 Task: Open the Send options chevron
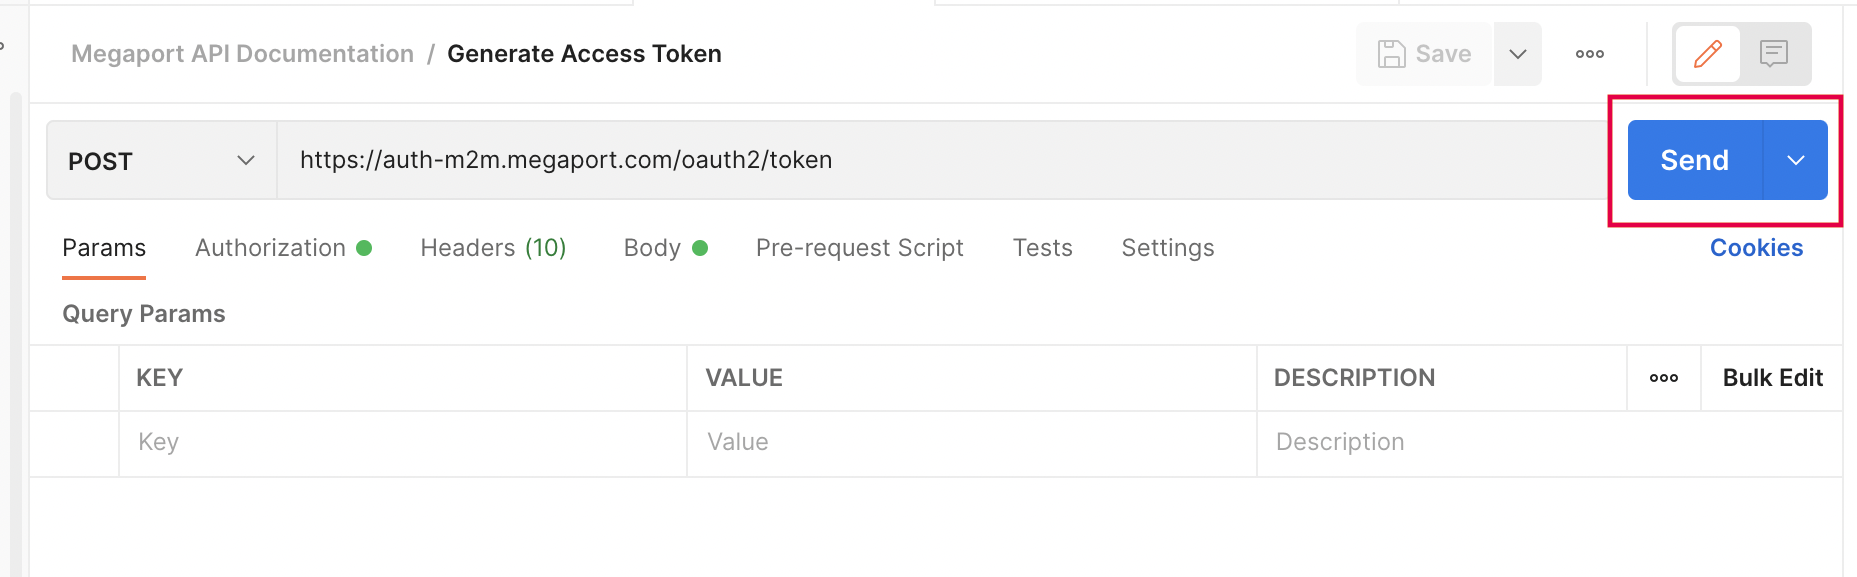[x=1796, y=159]
